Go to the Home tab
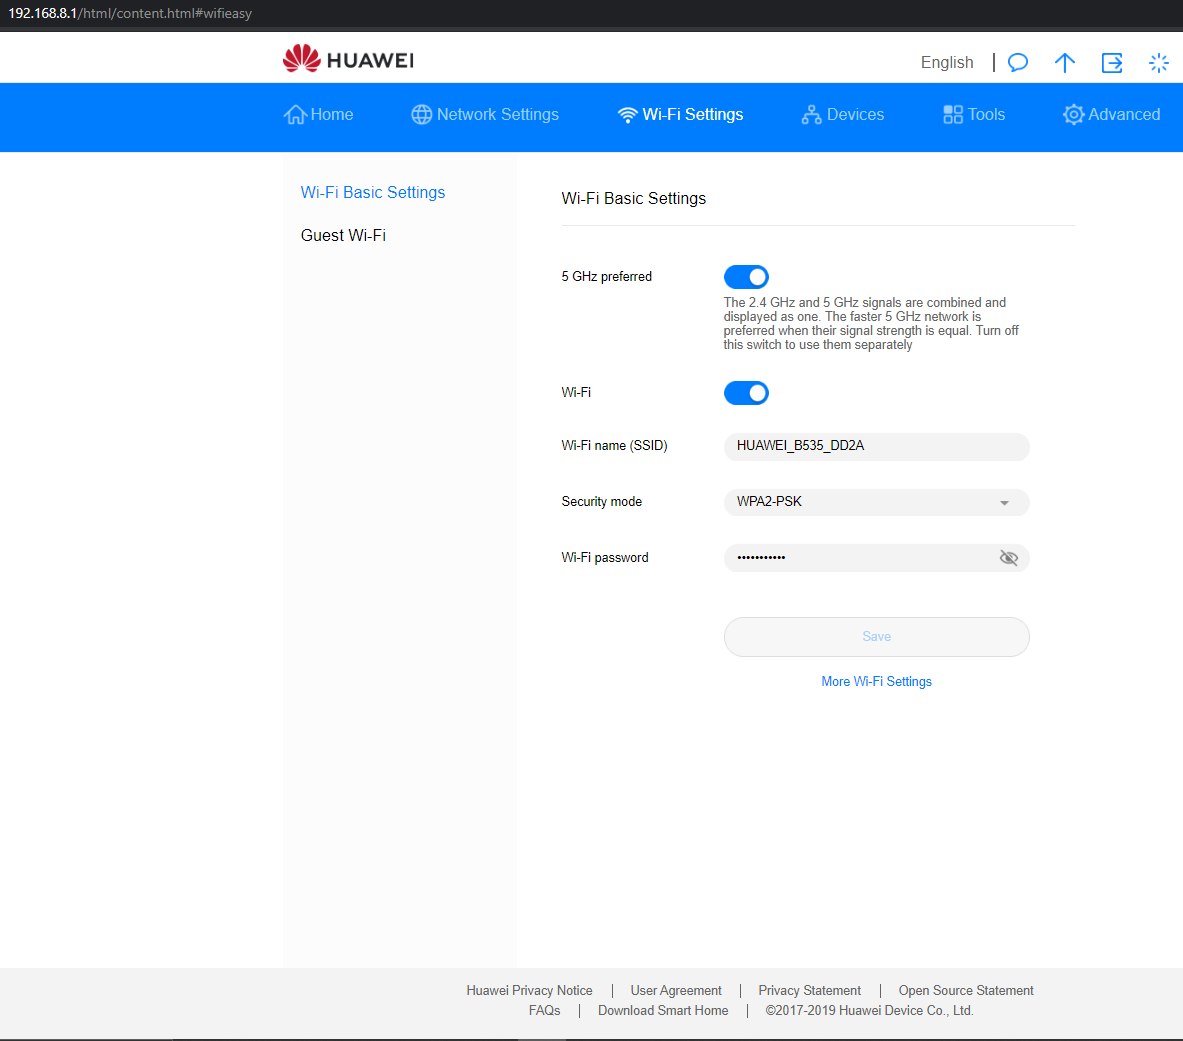Image resolution: width=1183 pixels, height=1041 pixels. [x=318, y=115]
